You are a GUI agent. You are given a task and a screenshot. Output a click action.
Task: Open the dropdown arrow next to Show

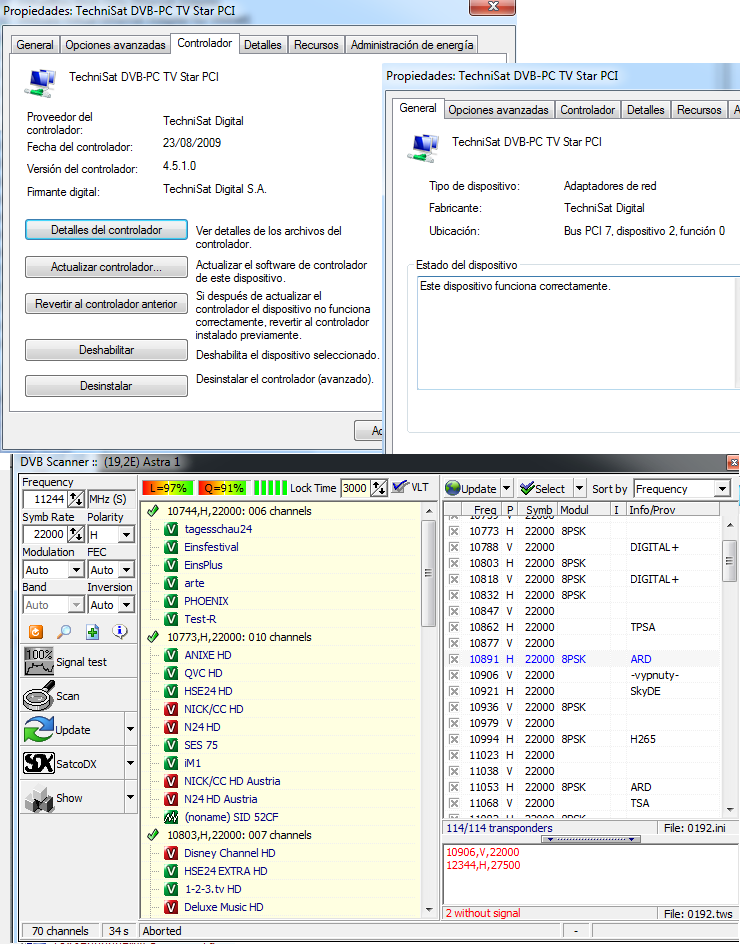pyautogui.click(x=130, y=798)
